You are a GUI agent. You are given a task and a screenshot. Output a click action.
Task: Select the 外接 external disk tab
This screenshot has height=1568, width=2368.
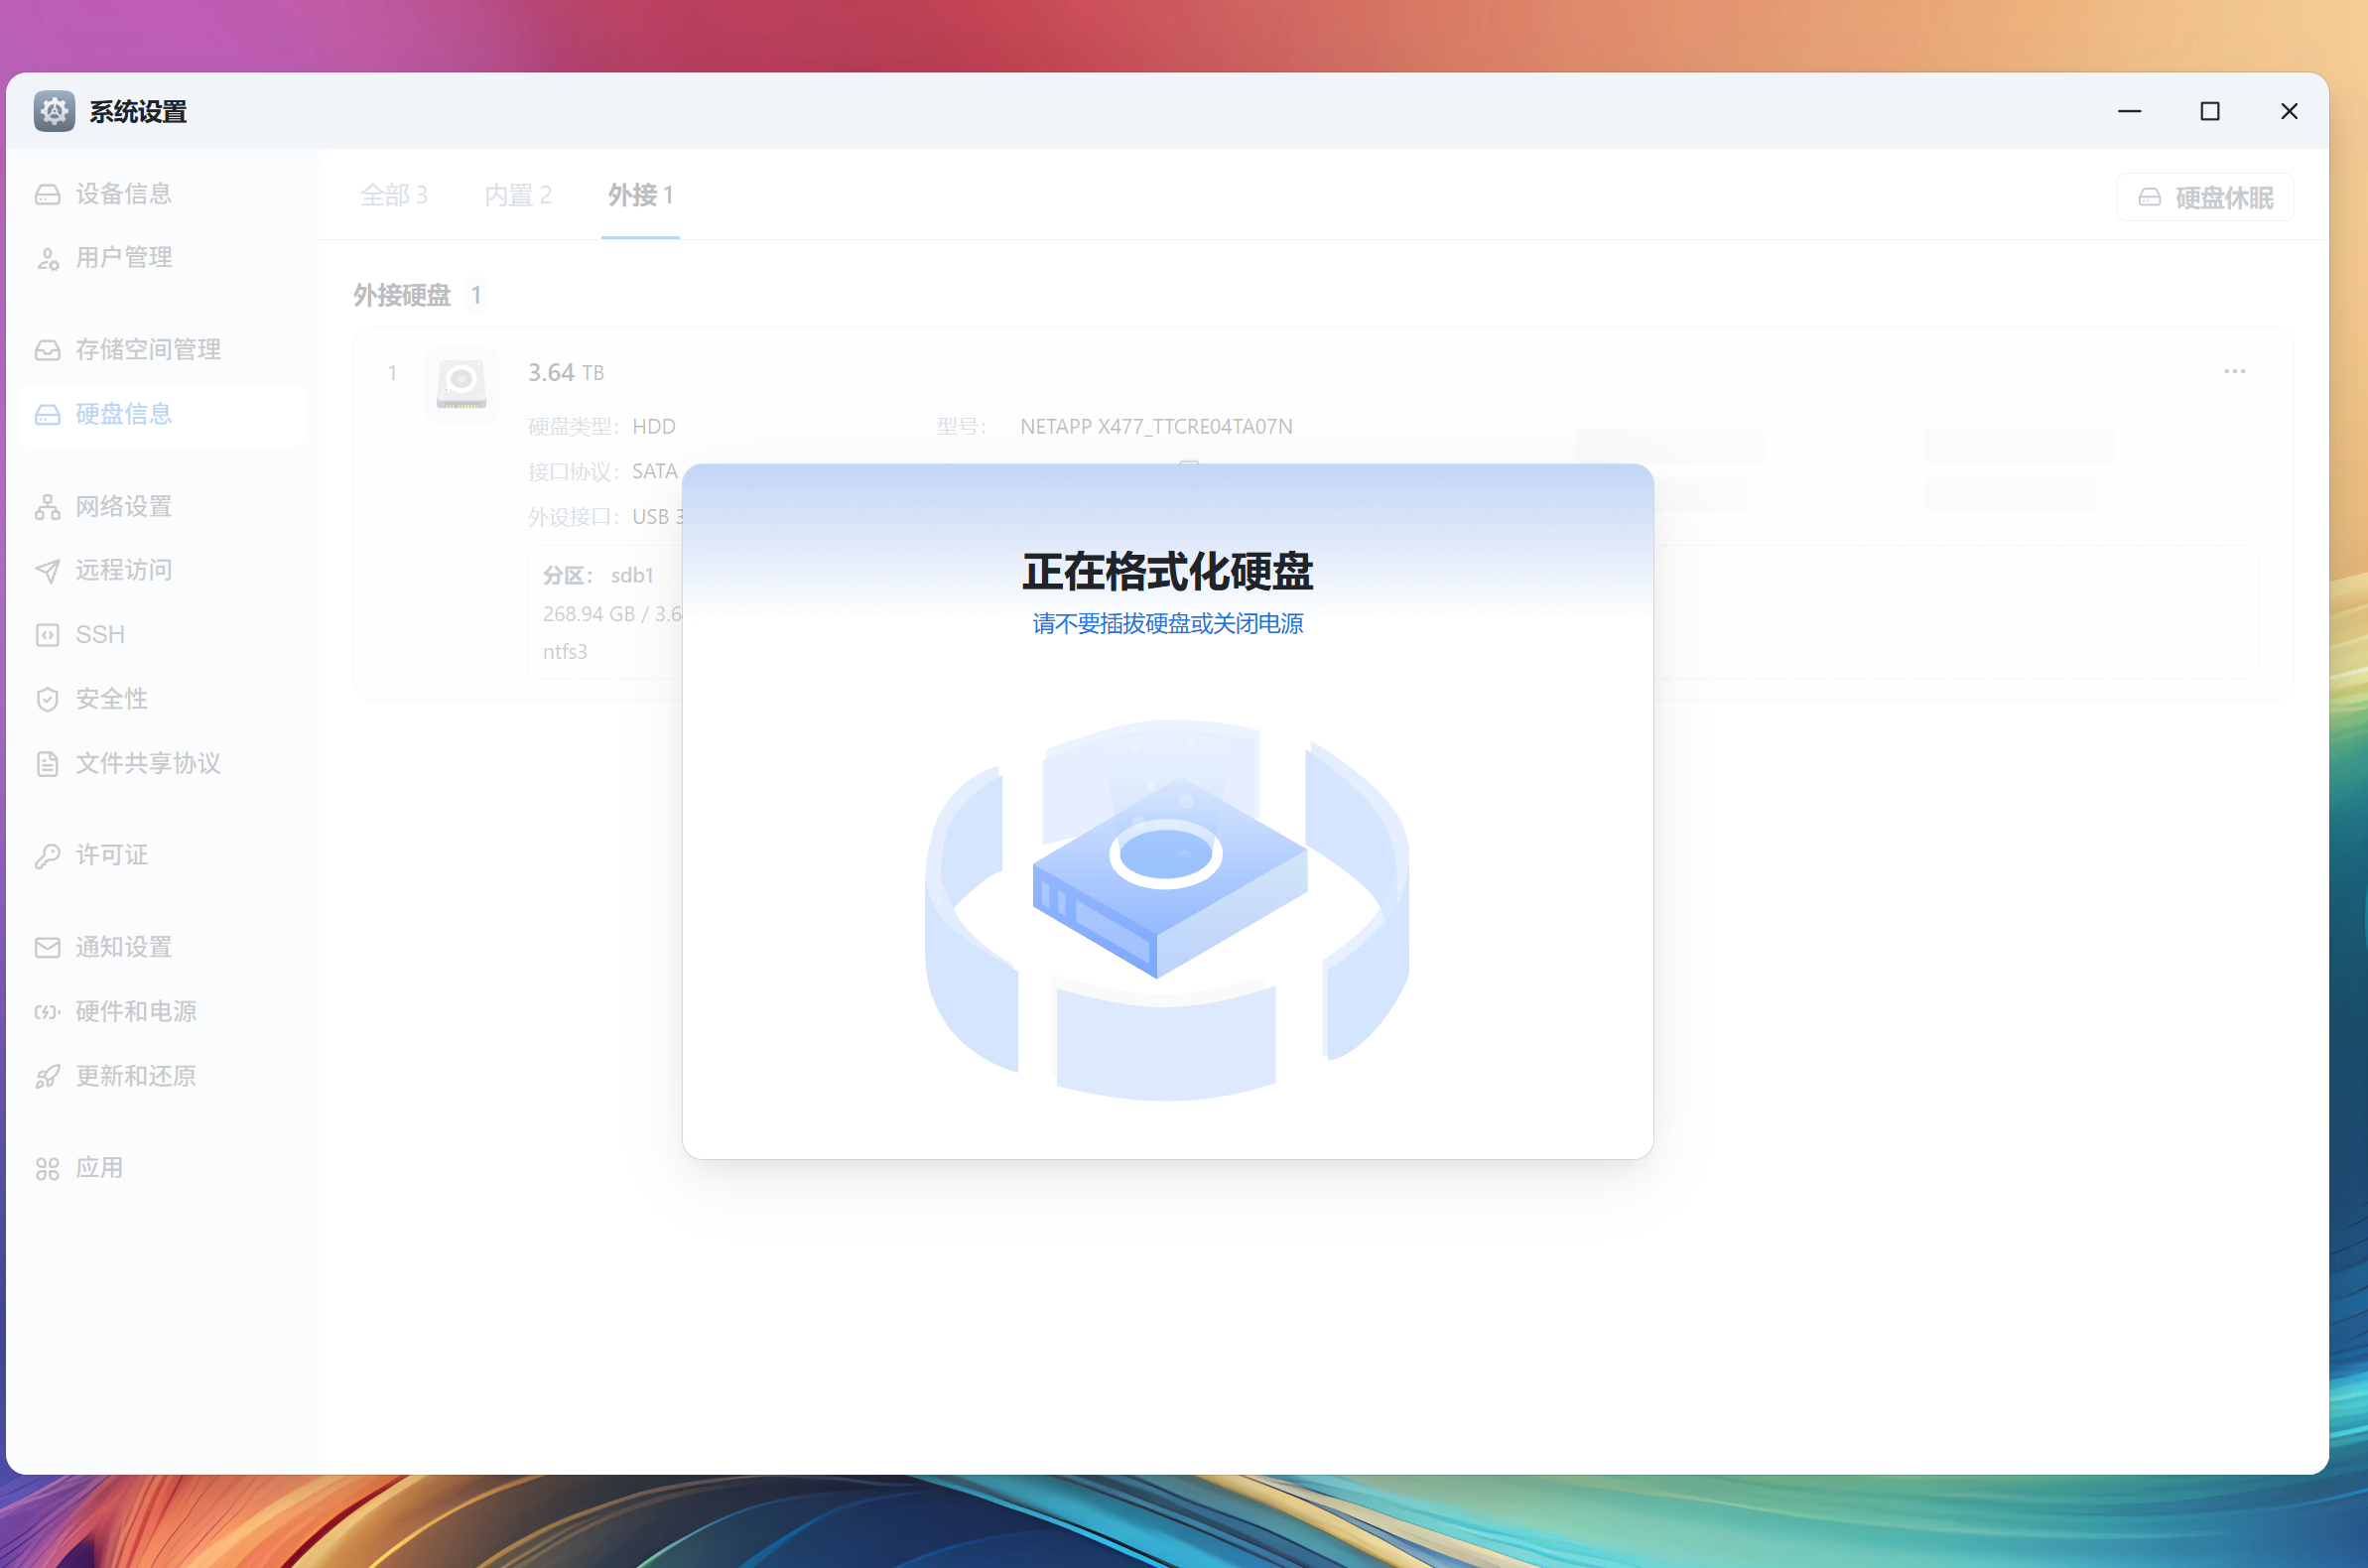[639, 195]
